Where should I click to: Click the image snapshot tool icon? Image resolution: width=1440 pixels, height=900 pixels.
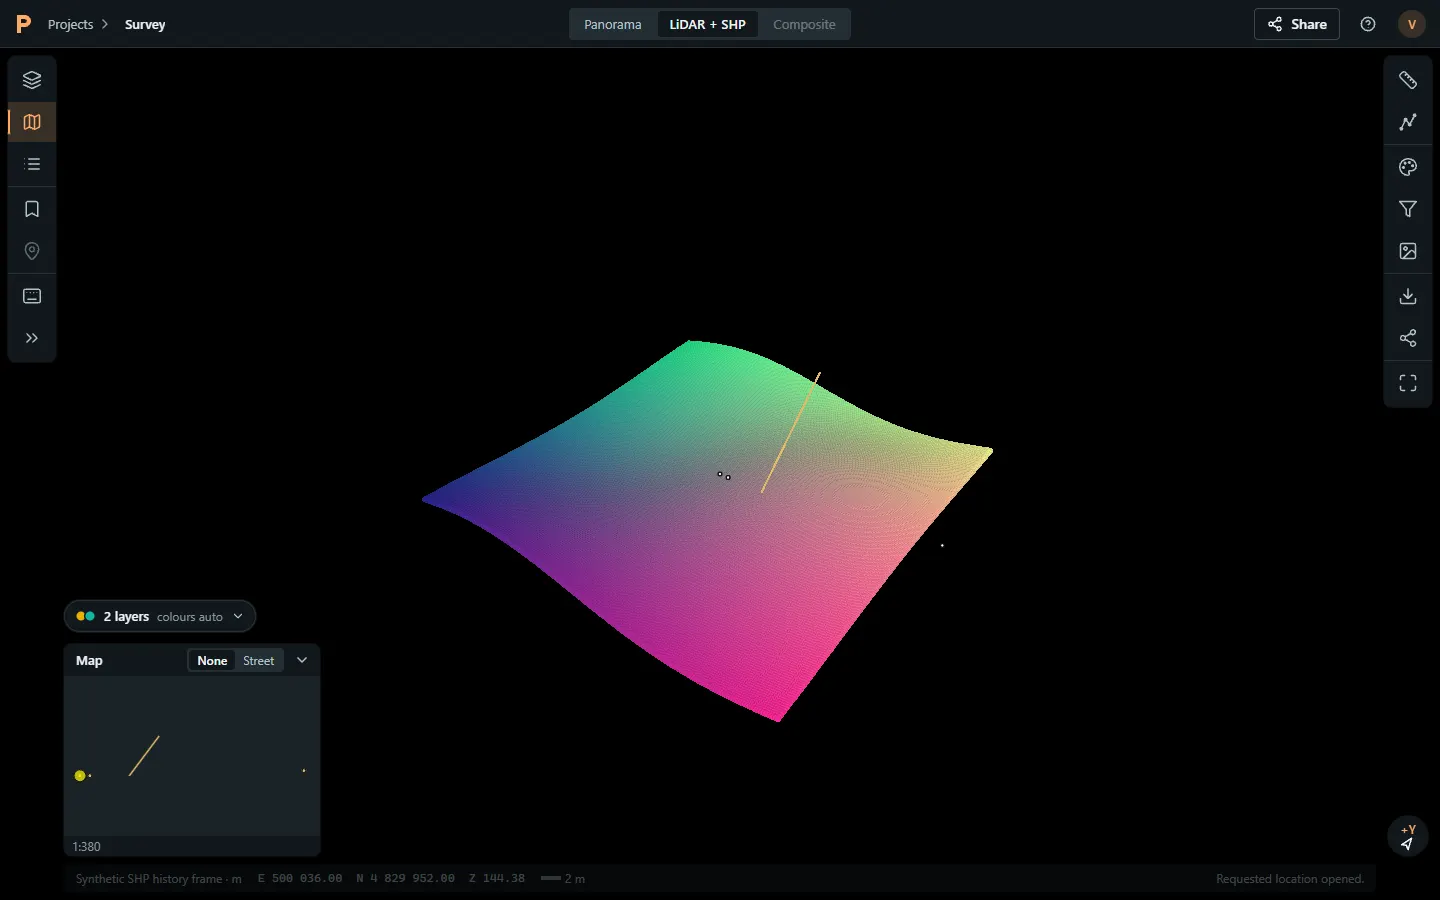[x=1408, y=251]
